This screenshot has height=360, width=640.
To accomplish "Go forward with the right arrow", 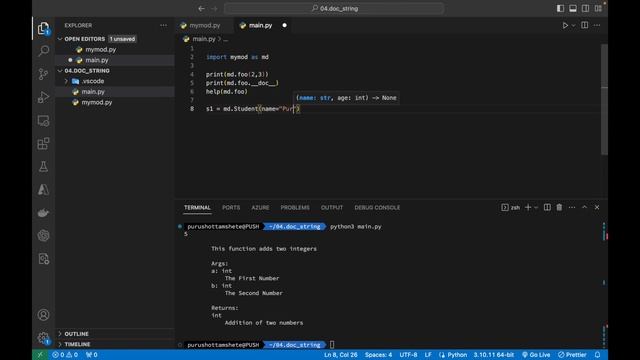I will coord(215,8).
